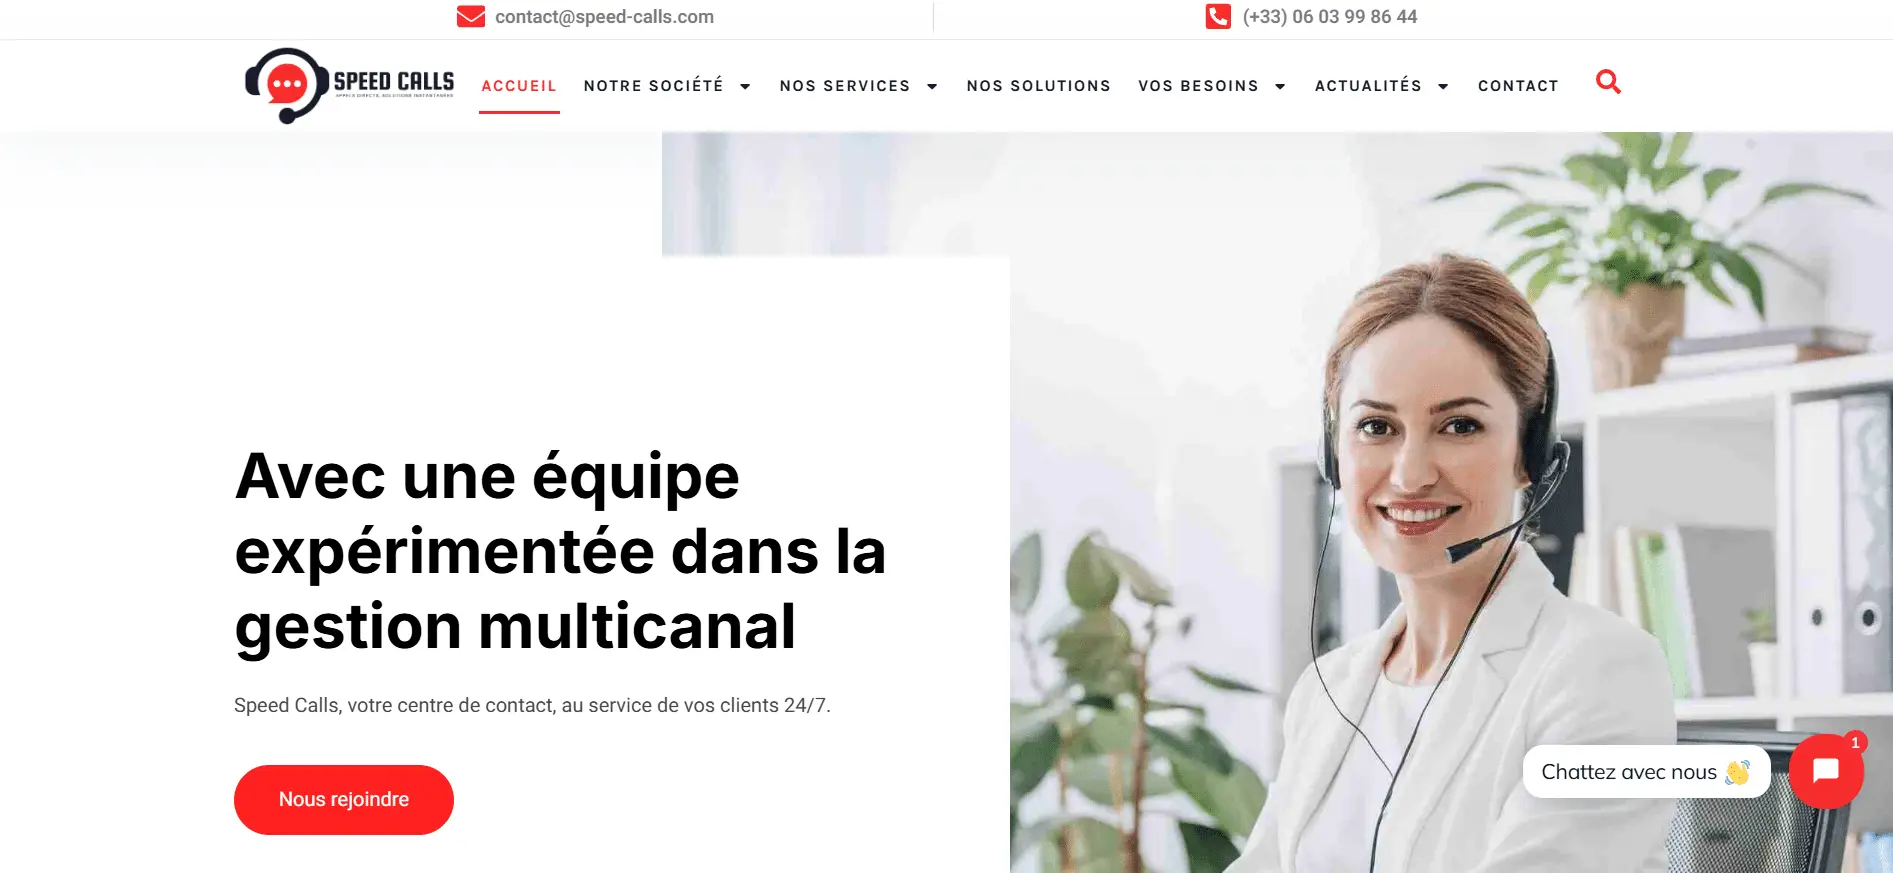Screen dimensions: 1893x873
Task: Click the Chattez avec nous prompt bubble
Action: click(x=1646, y=772)
